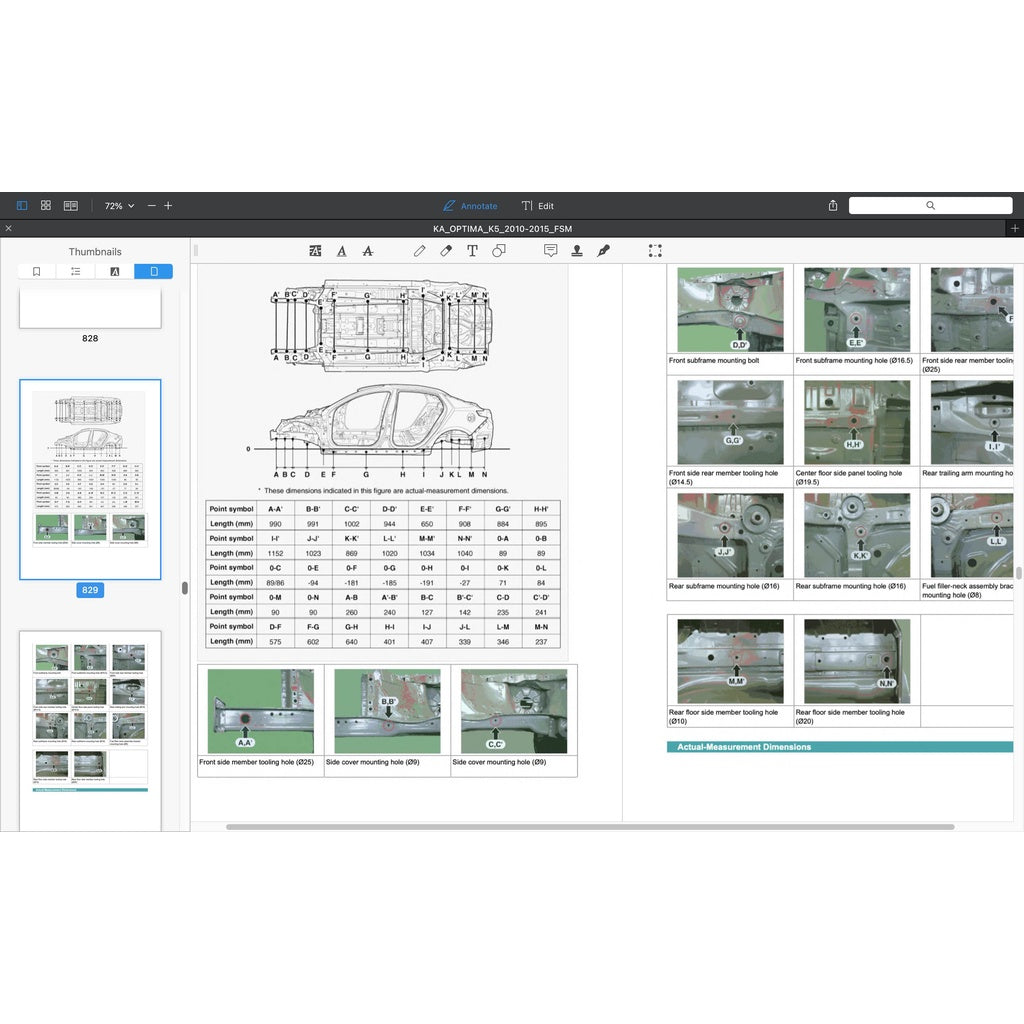Add a note comment
Viewport: 1024px width, 1024px height.
tap(550, 251)
